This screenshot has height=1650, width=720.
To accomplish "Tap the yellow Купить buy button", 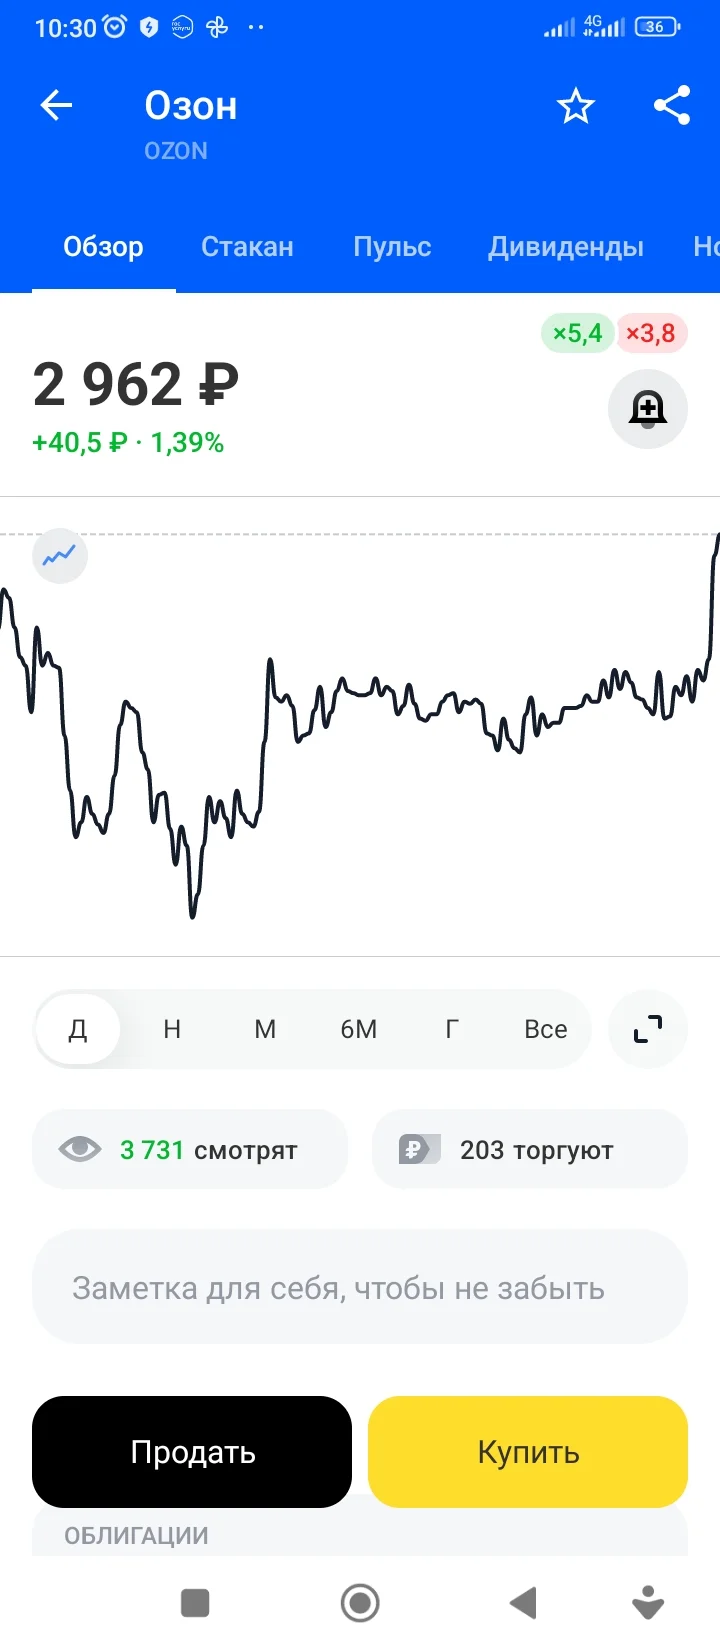I will coord(528,1451).
